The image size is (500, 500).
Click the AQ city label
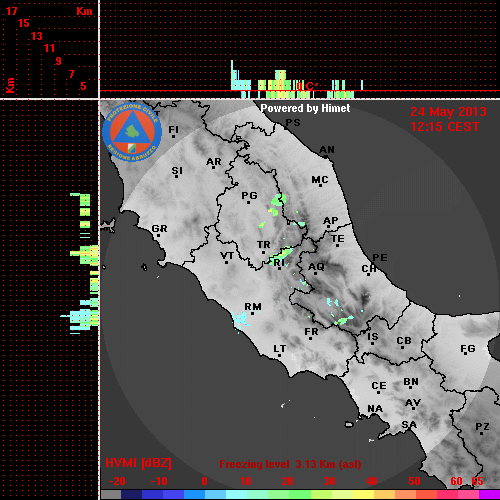tap(316, 267)
